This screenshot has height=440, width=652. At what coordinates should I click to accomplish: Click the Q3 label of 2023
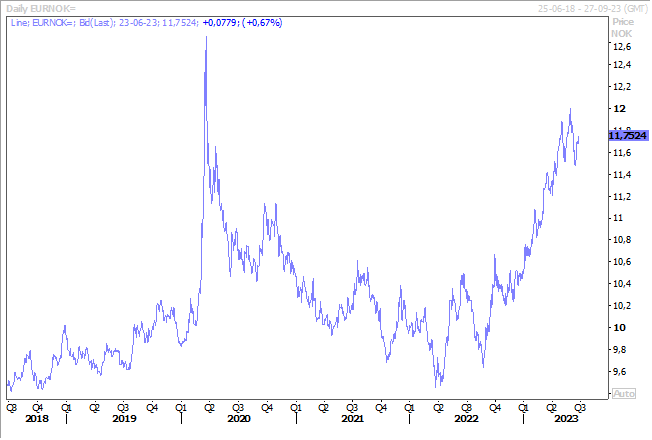pyautogui.click(x=580, y=408)
